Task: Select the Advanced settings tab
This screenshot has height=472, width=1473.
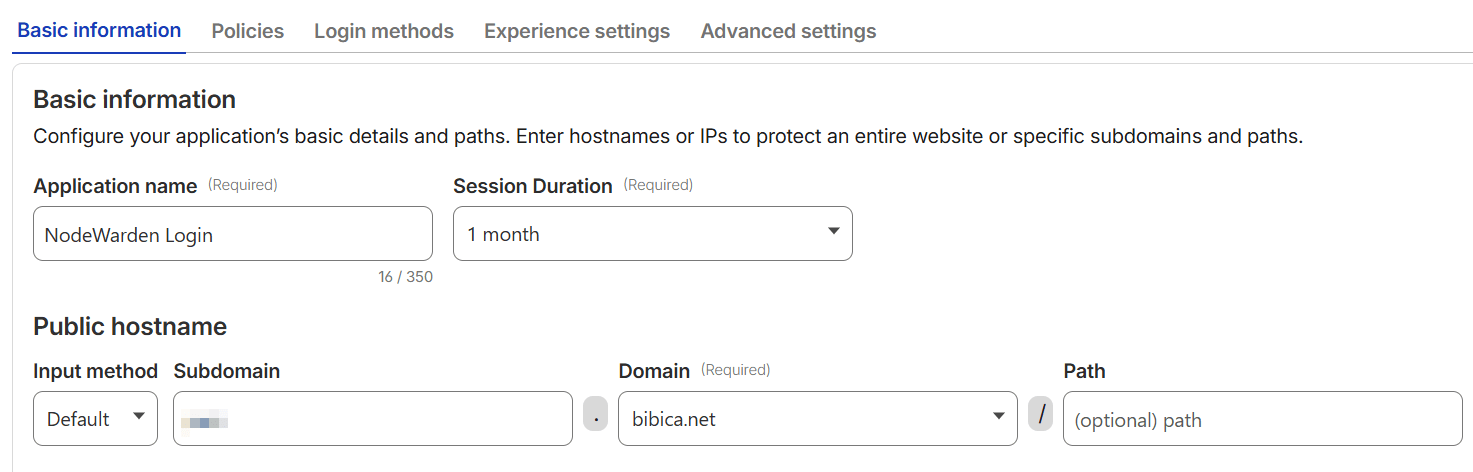Action: [788, 31]
